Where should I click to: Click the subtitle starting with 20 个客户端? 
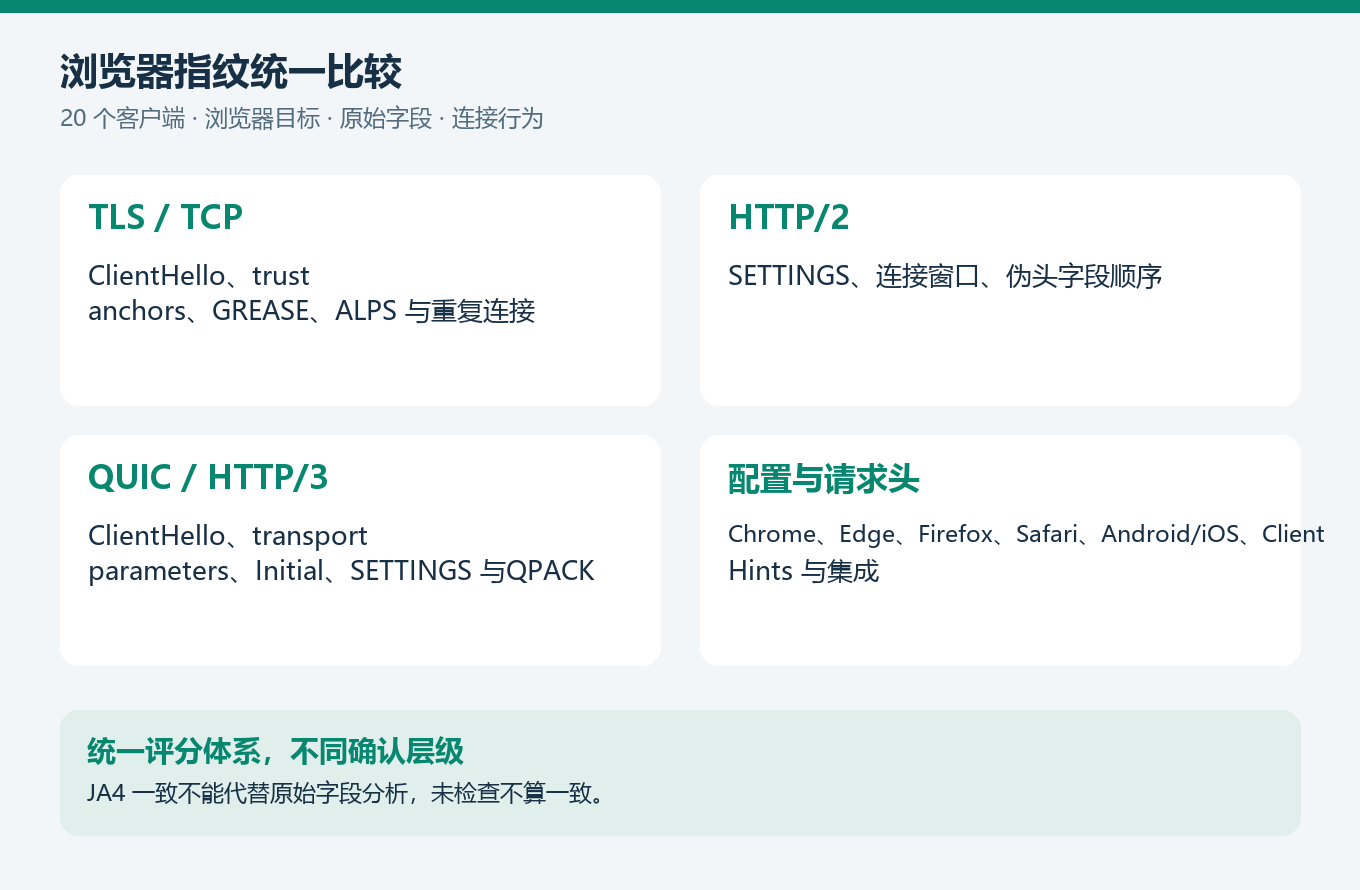[x=301, y=119]
